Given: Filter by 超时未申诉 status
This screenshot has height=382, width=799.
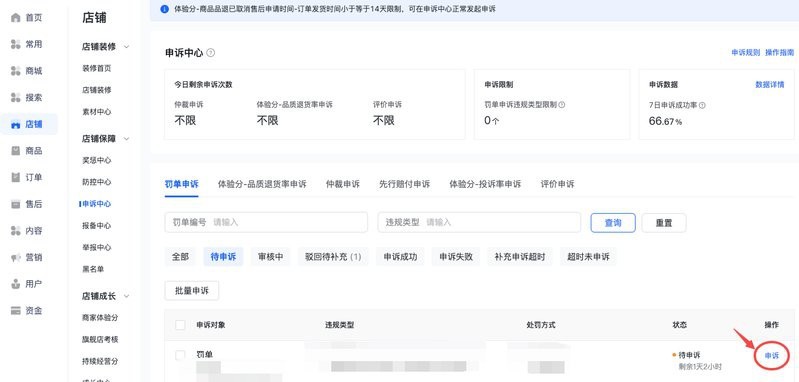Looking at the screenshot, I should coord(588,257).
